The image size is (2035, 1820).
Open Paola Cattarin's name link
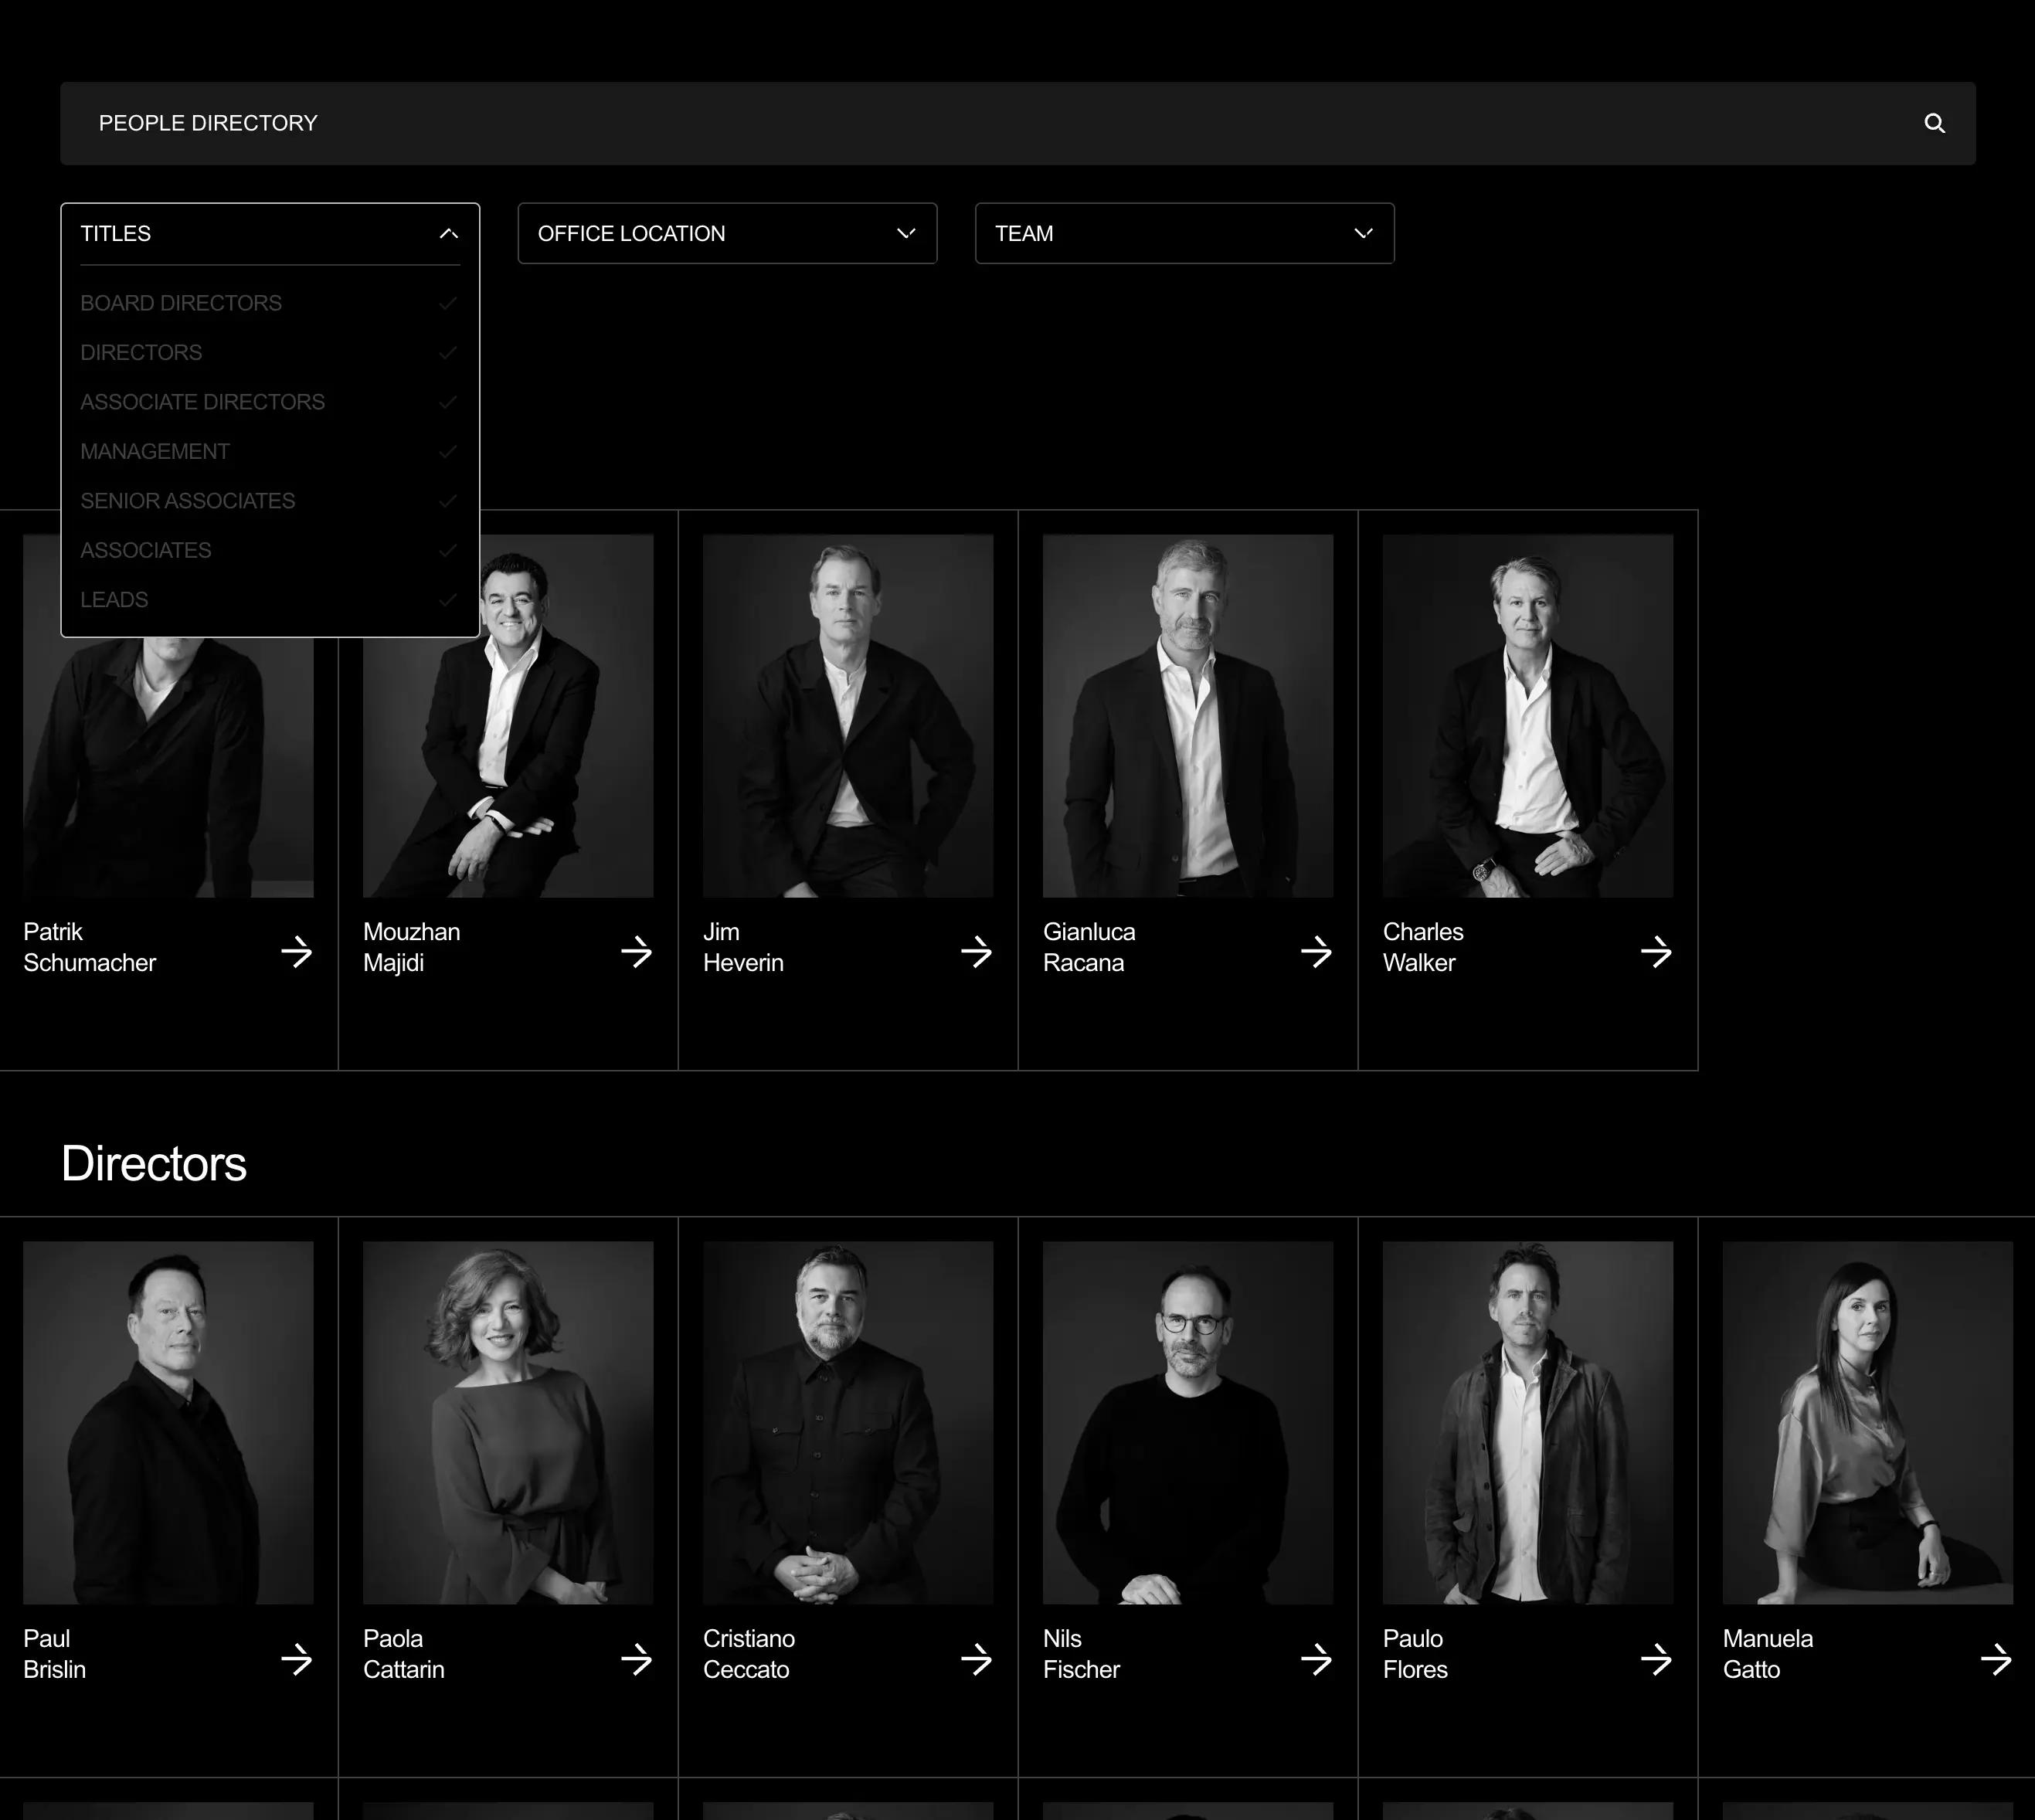click(403, 1654)
